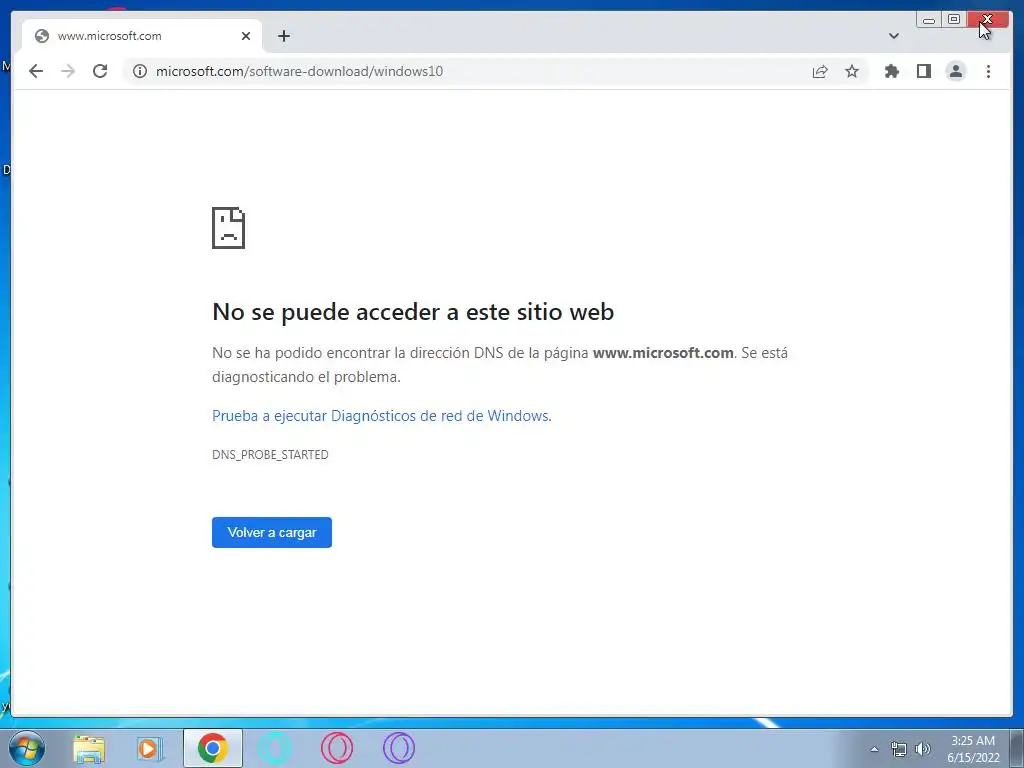
Task: Open the volume speaker tray icon
Action: tap(923, 749)
